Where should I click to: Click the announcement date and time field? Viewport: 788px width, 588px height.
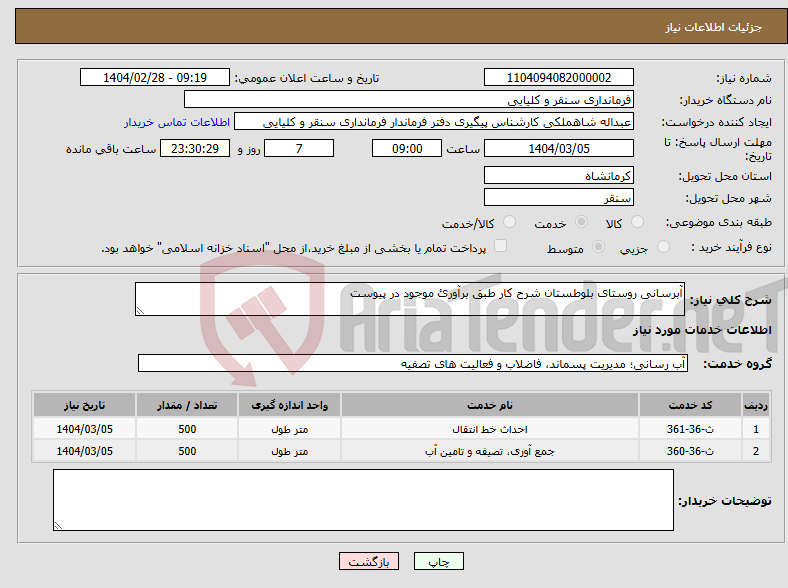[155, 77]
